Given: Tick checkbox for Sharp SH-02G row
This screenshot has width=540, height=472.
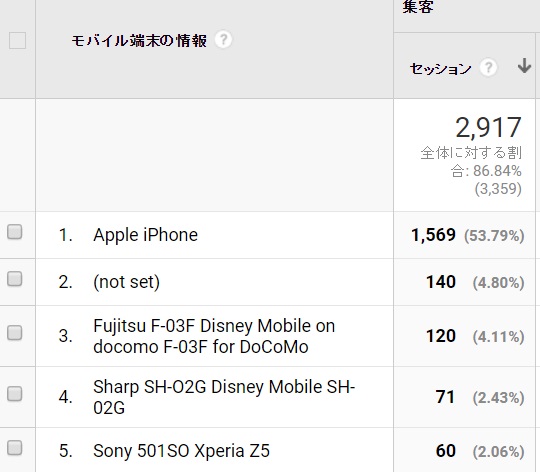Looking at the screenshot, I should 14,394.
